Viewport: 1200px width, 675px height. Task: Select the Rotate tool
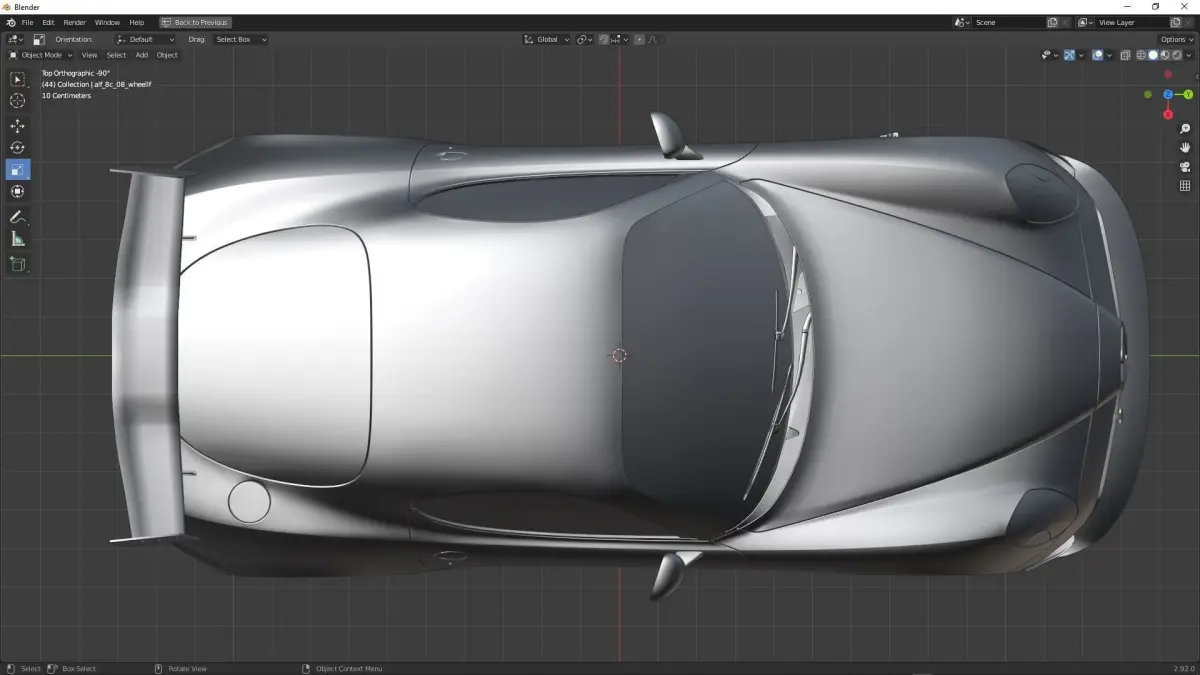(18, 148)
